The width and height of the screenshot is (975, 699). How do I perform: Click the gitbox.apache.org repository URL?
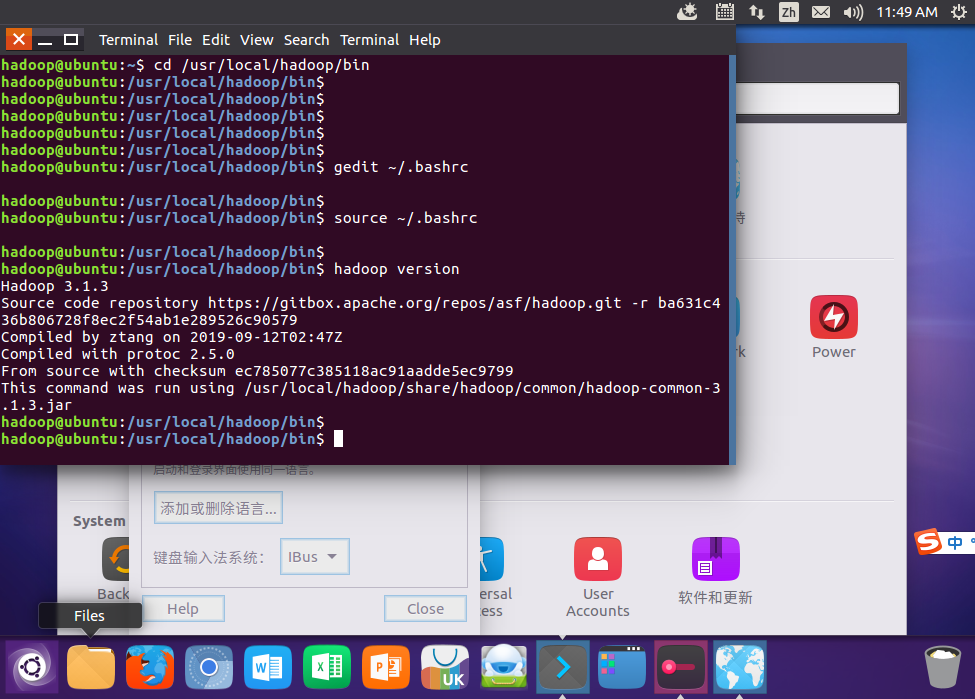(415, 303)
